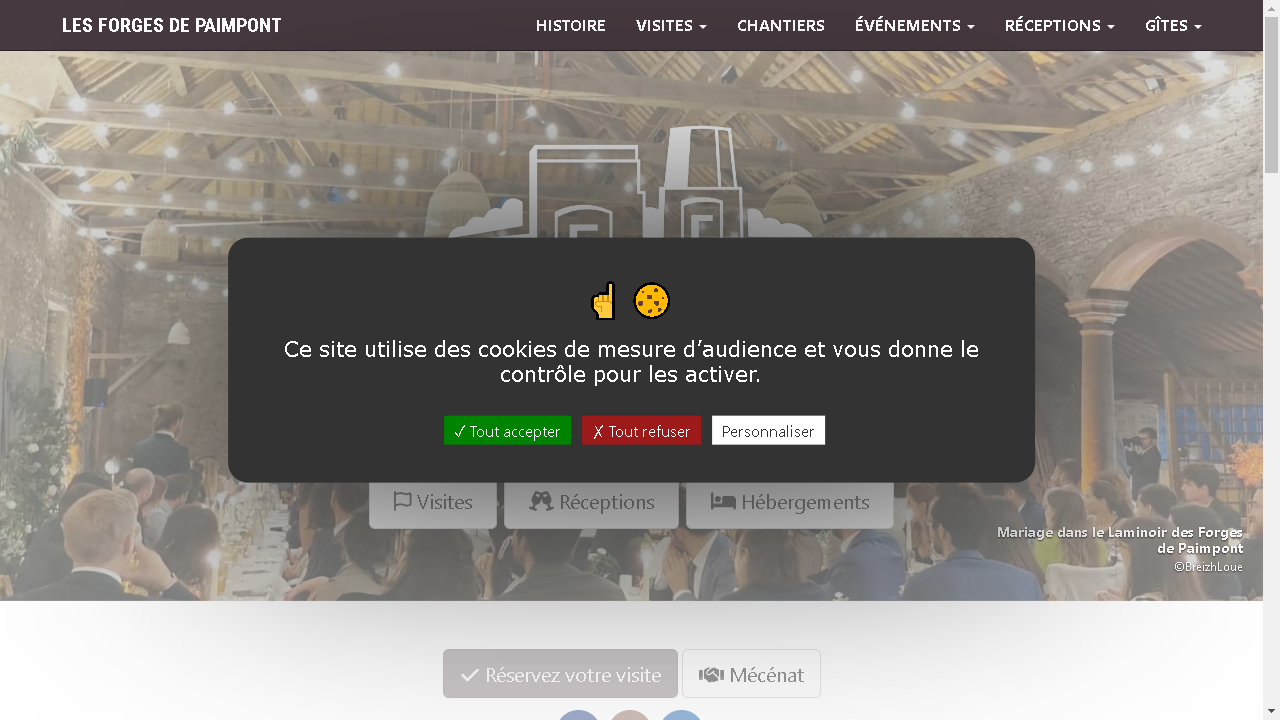Open the Histoire menu item
Image resolution: width=1280 pixels, height=720 pixels.
[x=570, y=25]
